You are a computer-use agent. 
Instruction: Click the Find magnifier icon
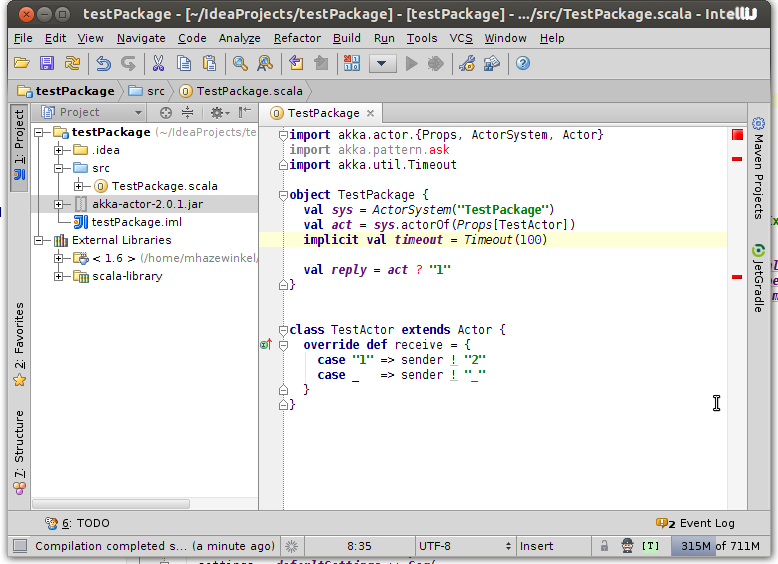tap(240, 63)
